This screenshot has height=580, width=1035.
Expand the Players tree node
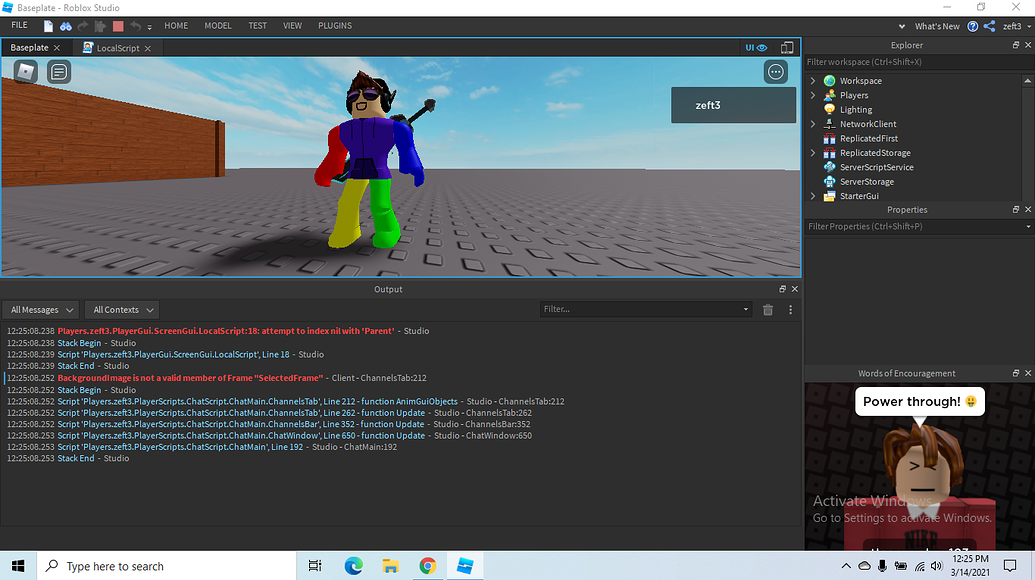click(x=813, y=95)
